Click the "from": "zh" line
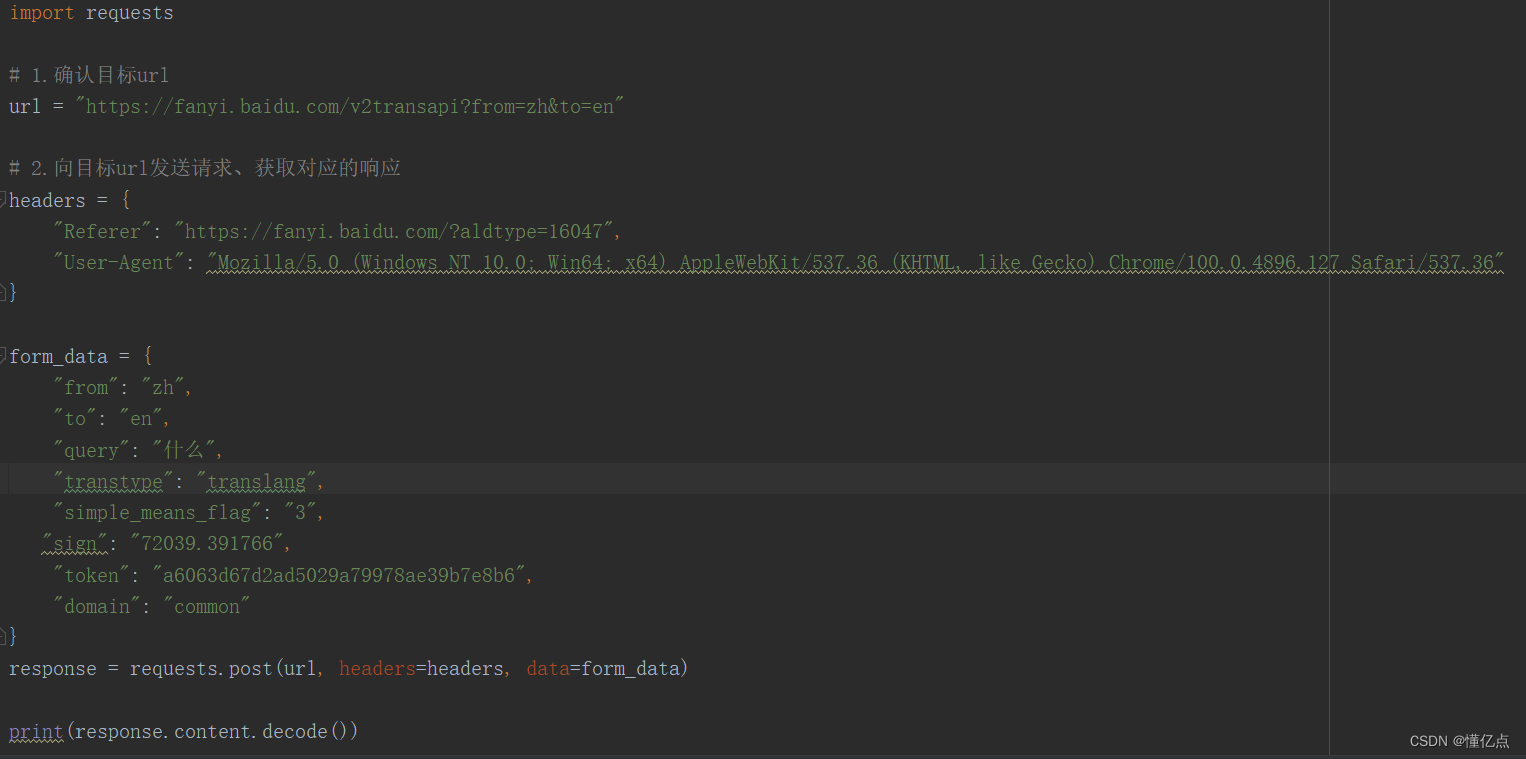1526x759 pixels. coord(123,387)
